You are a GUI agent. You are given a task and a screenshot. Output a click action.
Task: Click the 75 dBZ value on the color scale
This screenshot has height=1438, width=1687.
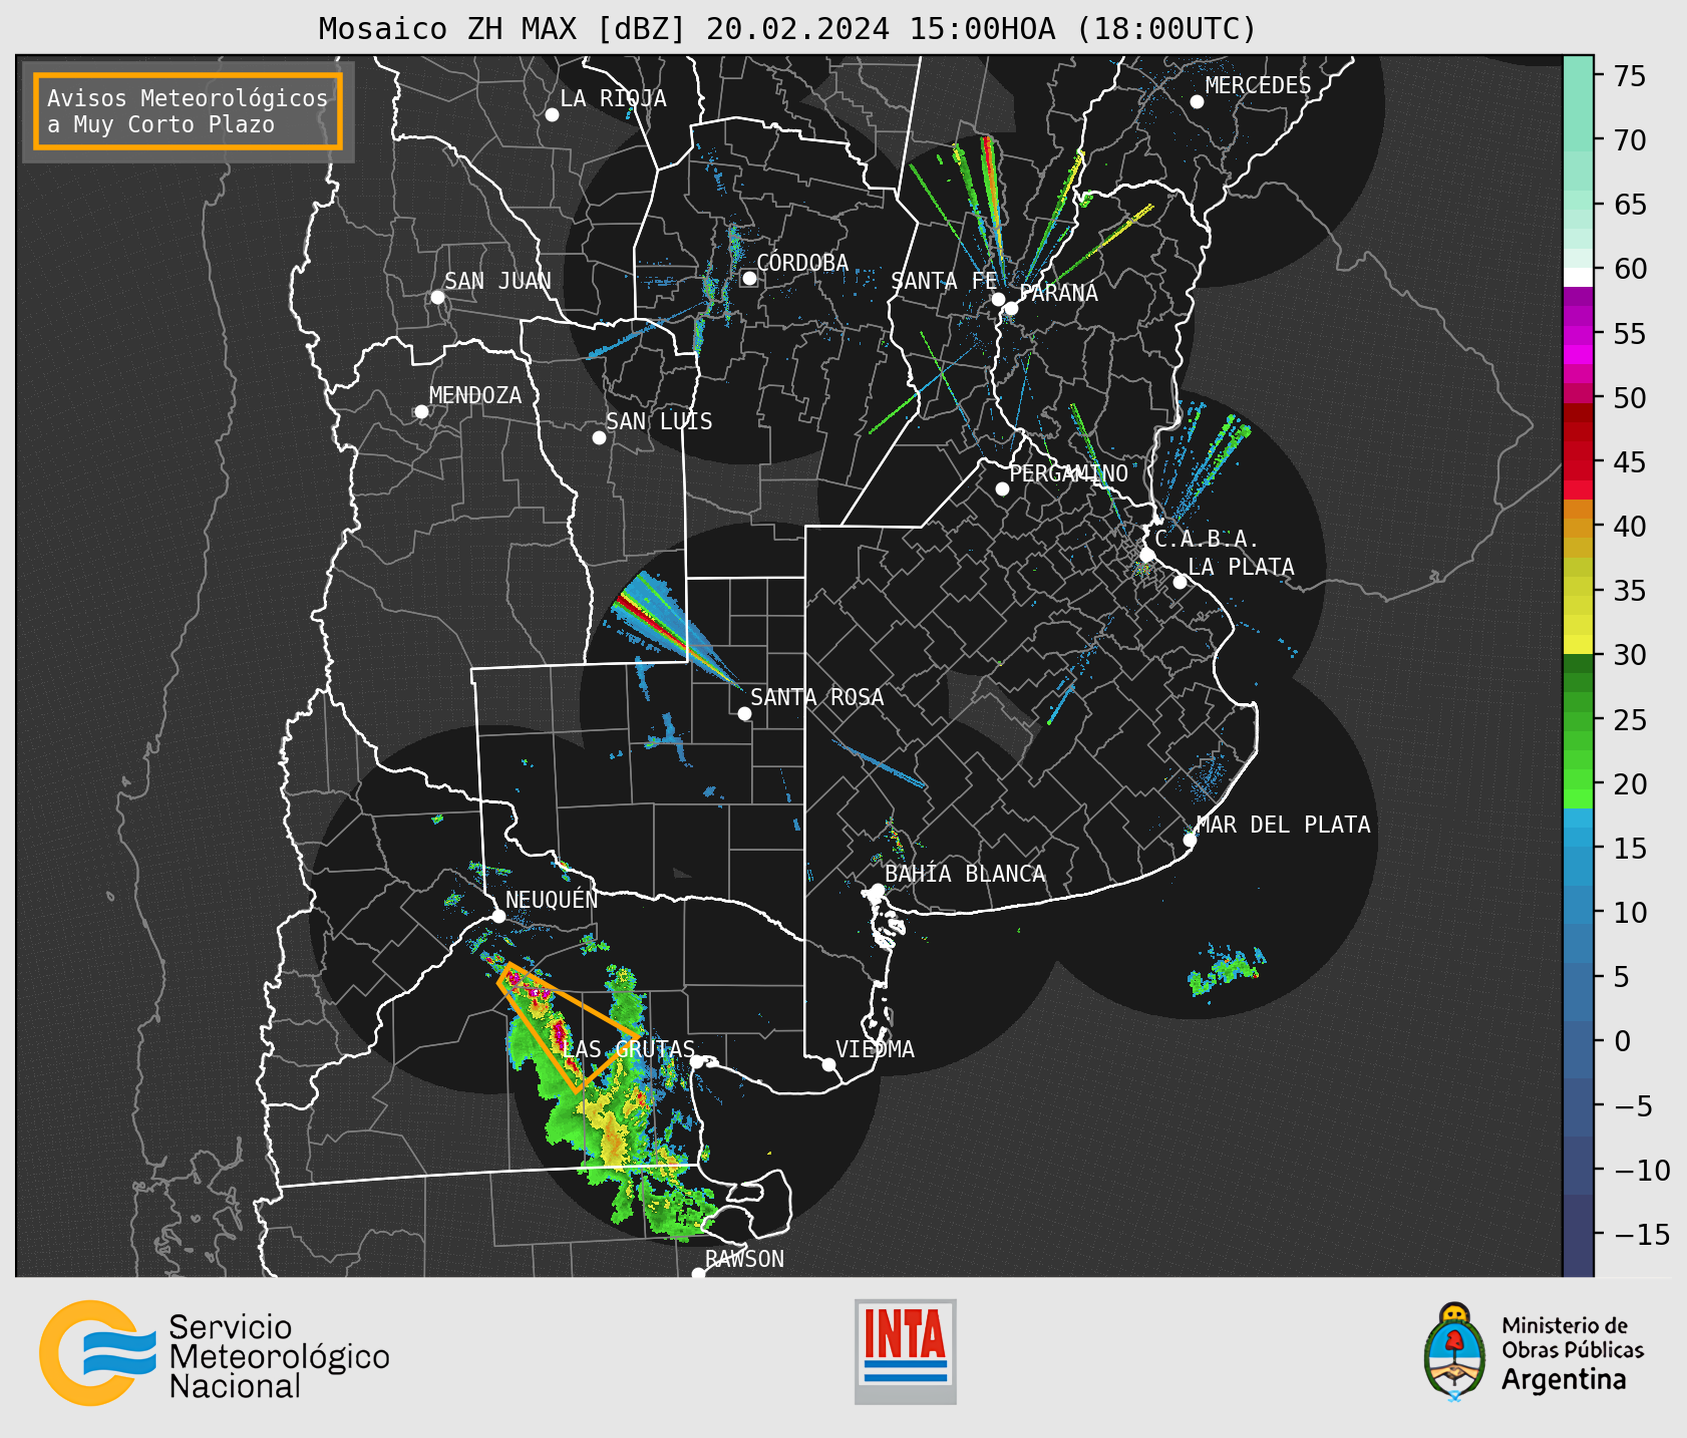(1629, 76)
